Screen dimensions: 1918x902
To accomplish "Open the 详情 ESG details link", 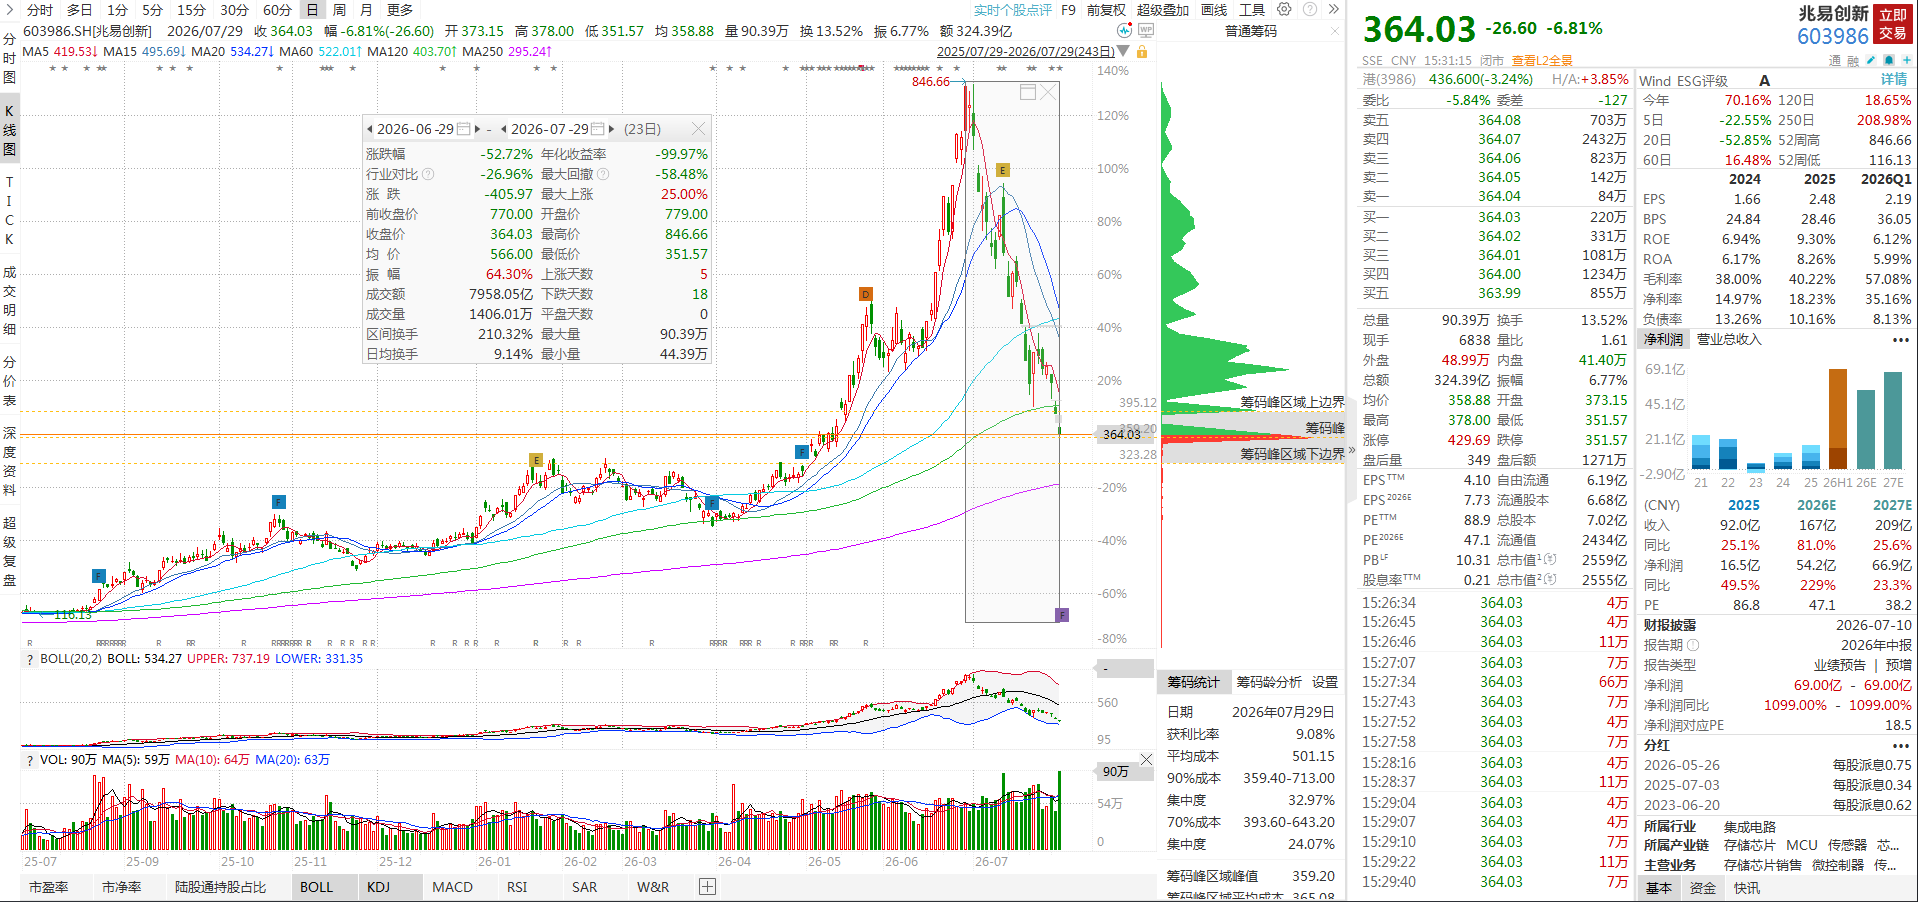I will pos(1894,80).
